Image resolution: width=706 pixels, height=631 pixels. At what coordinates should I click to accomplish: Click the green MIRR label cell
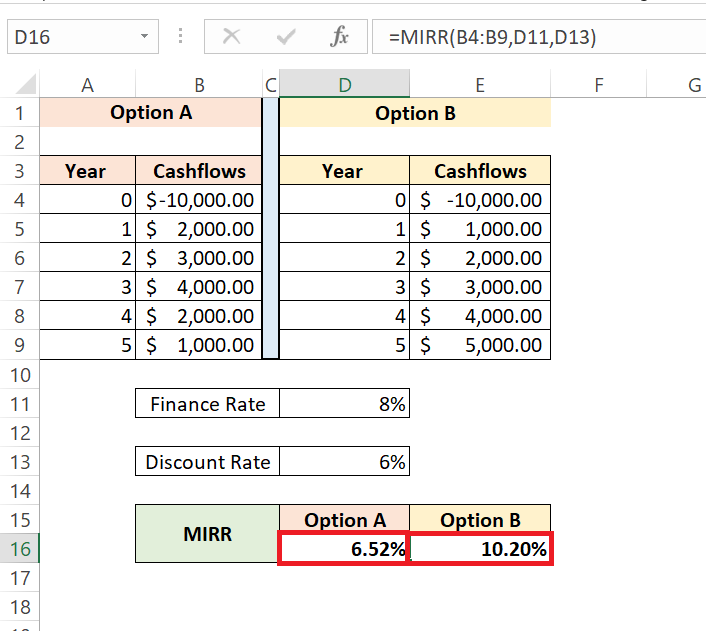pos(207,534)
